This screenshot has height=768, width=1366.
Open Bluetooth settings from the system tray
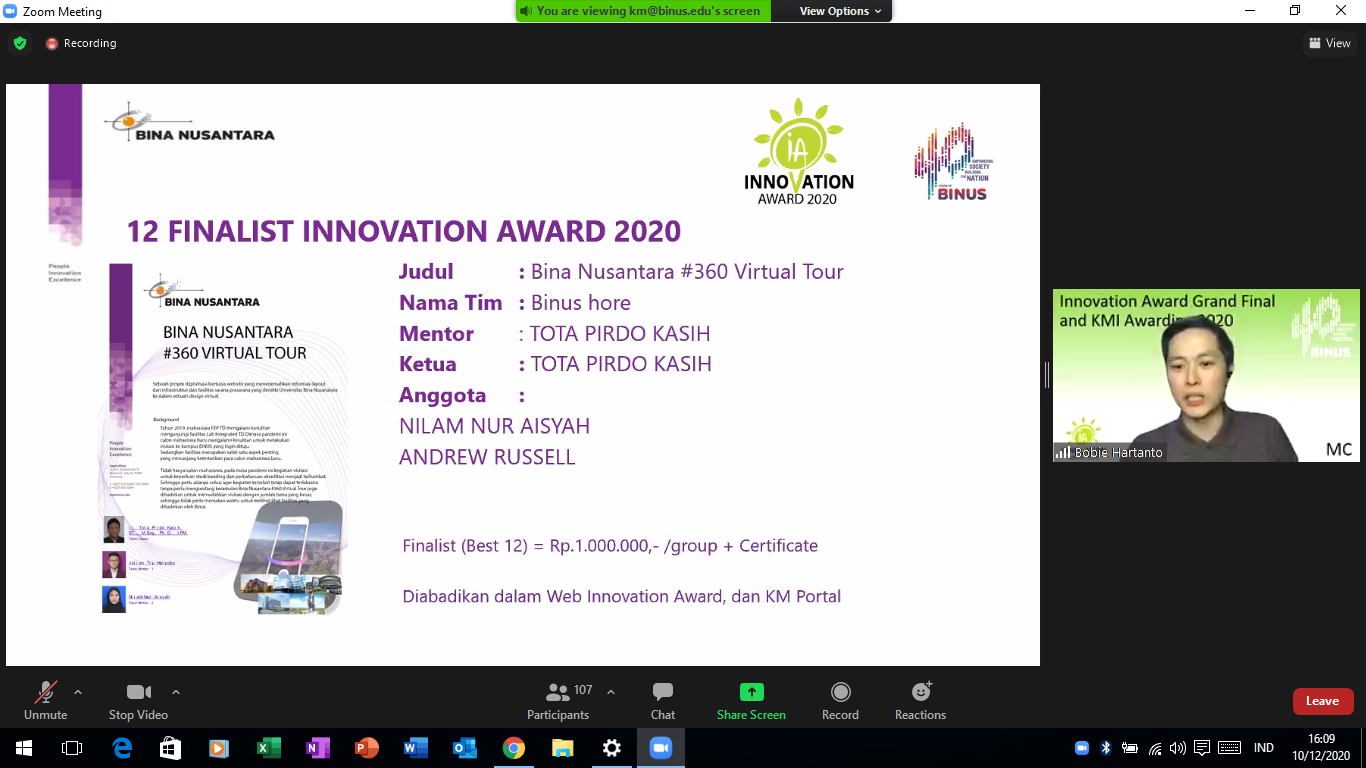[1106, 748]
